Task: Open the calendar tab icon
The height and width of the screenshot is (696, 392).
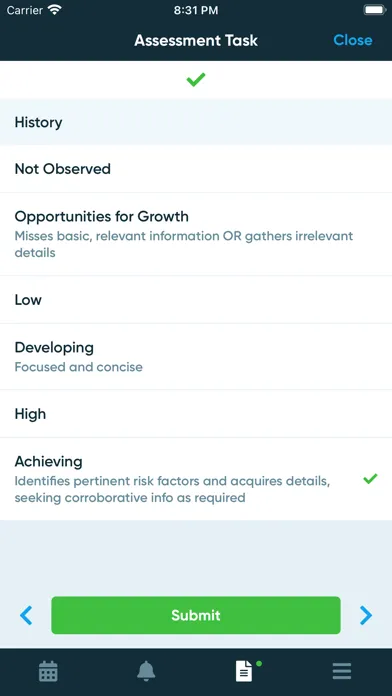Action: point(48,671)
